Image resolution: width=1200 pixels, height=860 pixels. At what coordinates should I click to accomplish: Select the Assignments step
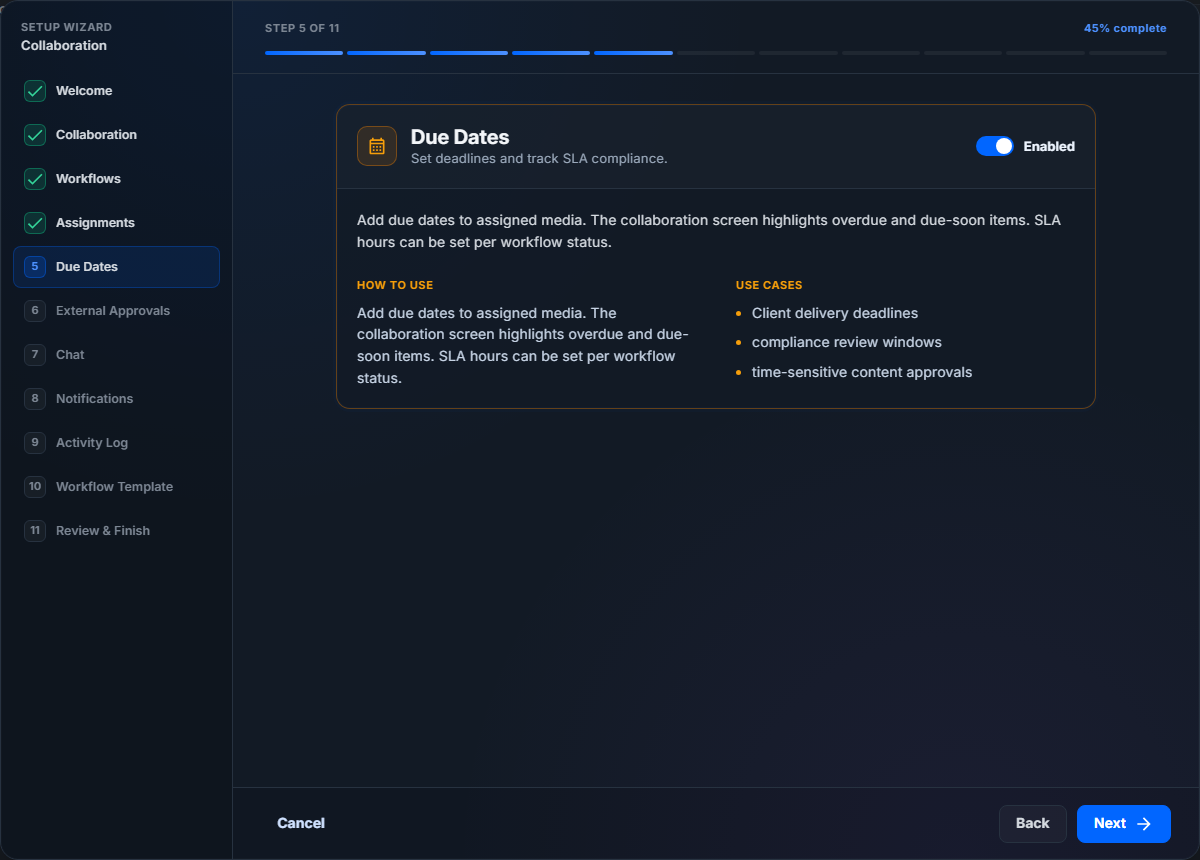click(x=116, y=223)
